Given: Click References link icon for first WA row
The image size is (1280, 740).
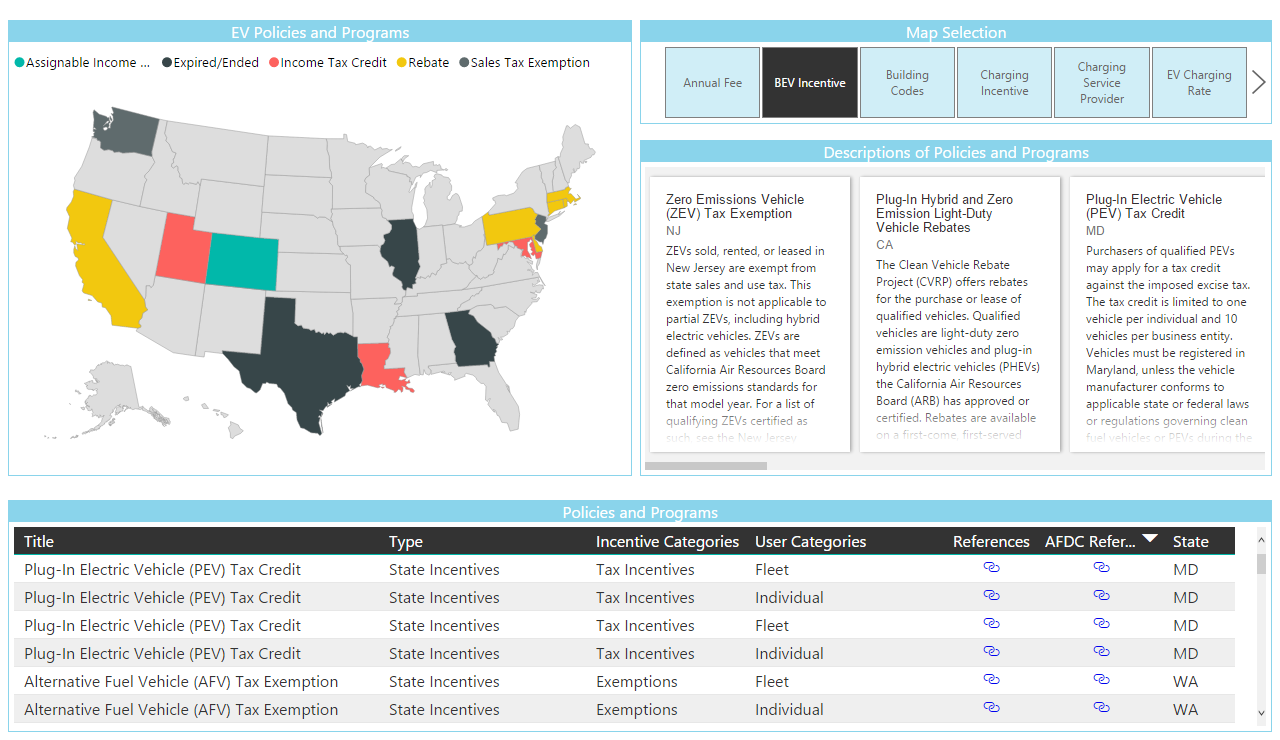Looking at the screenshot, I should (991, 680).
